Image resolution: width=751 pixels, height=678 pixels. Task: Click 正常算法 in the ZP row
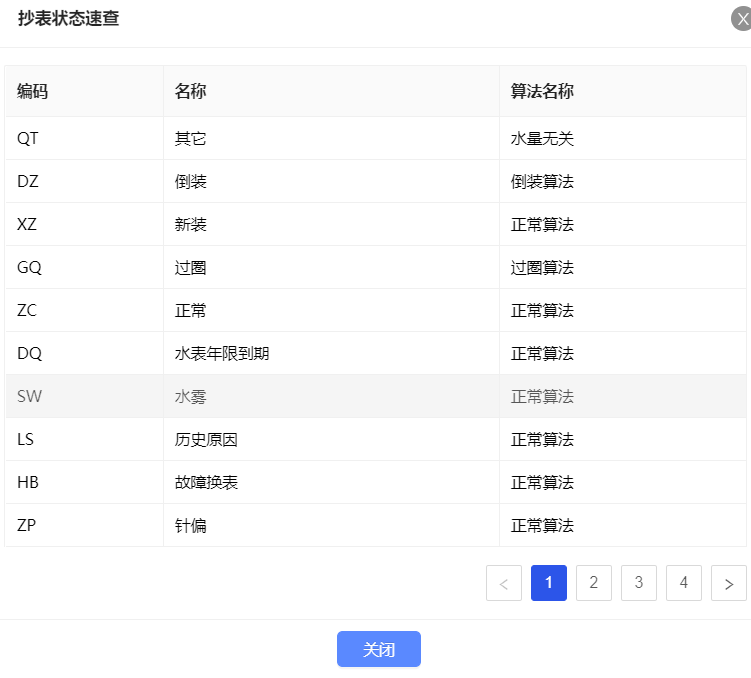pyautogui.click(x=623, y=525)
